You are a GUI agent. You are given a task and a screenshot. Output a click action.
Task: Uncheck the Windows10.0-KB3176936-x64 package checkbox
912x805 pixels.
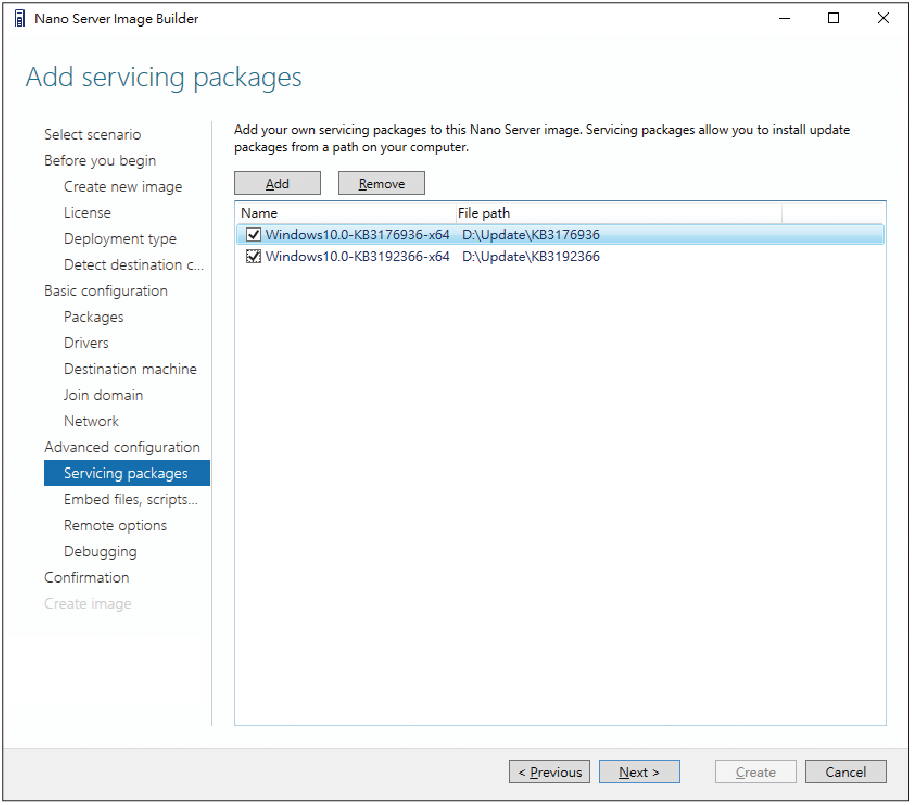(253, 234)
